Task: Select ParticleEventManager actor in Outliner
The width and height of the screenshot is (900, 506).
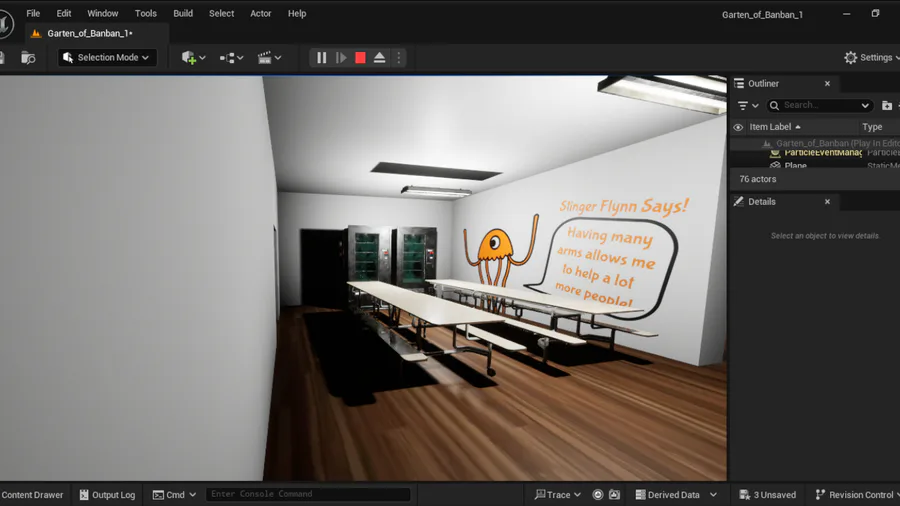Action: point(823,153)
